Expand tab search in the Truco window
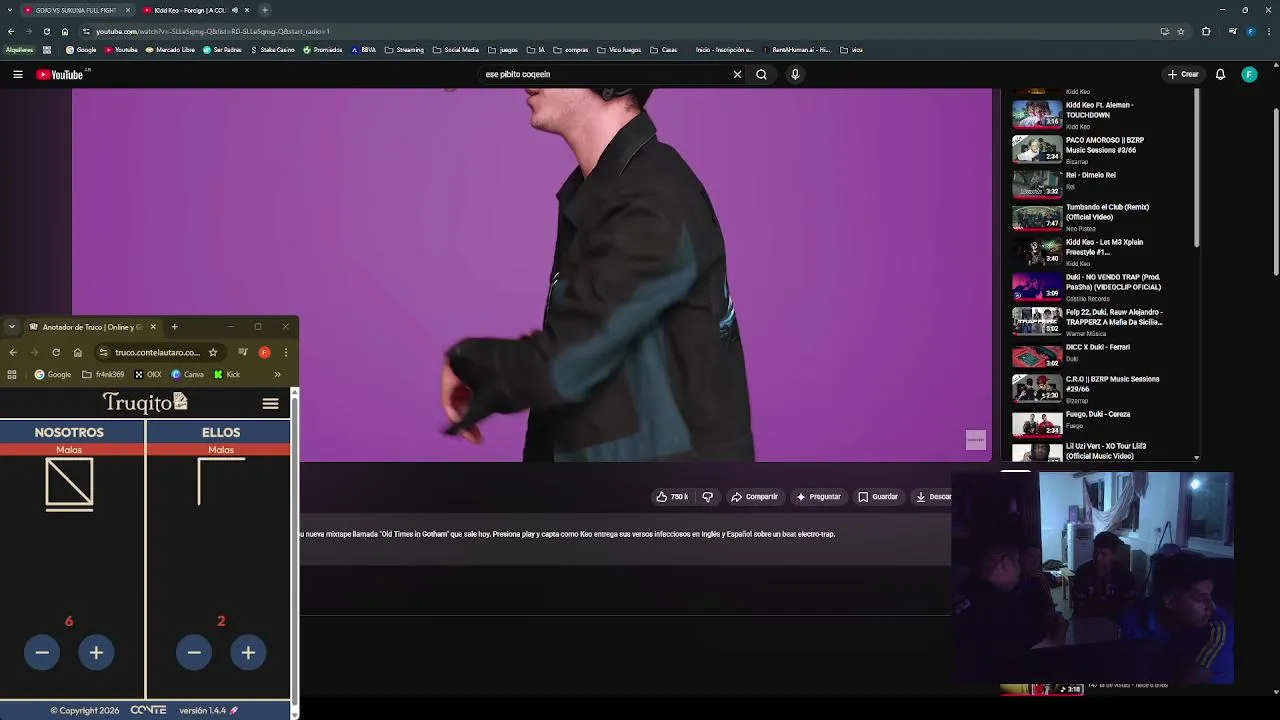The height and width of the screenshot is (720, 1280). pos(11,327)
